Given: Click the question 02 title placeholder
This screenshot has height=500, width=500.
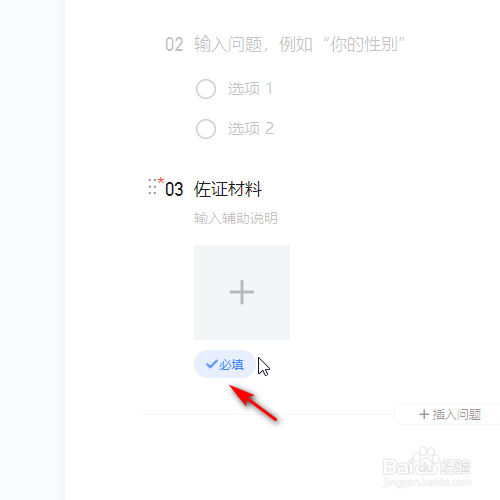Looking at the screenshot, I should [299, 44].
